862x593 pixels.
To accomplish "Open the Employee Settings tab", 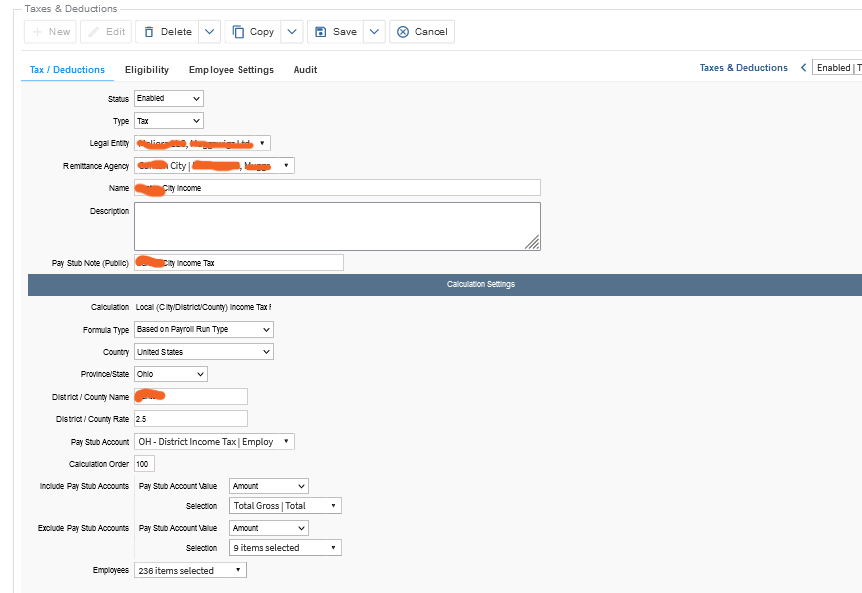I will (x=231, y=70).
